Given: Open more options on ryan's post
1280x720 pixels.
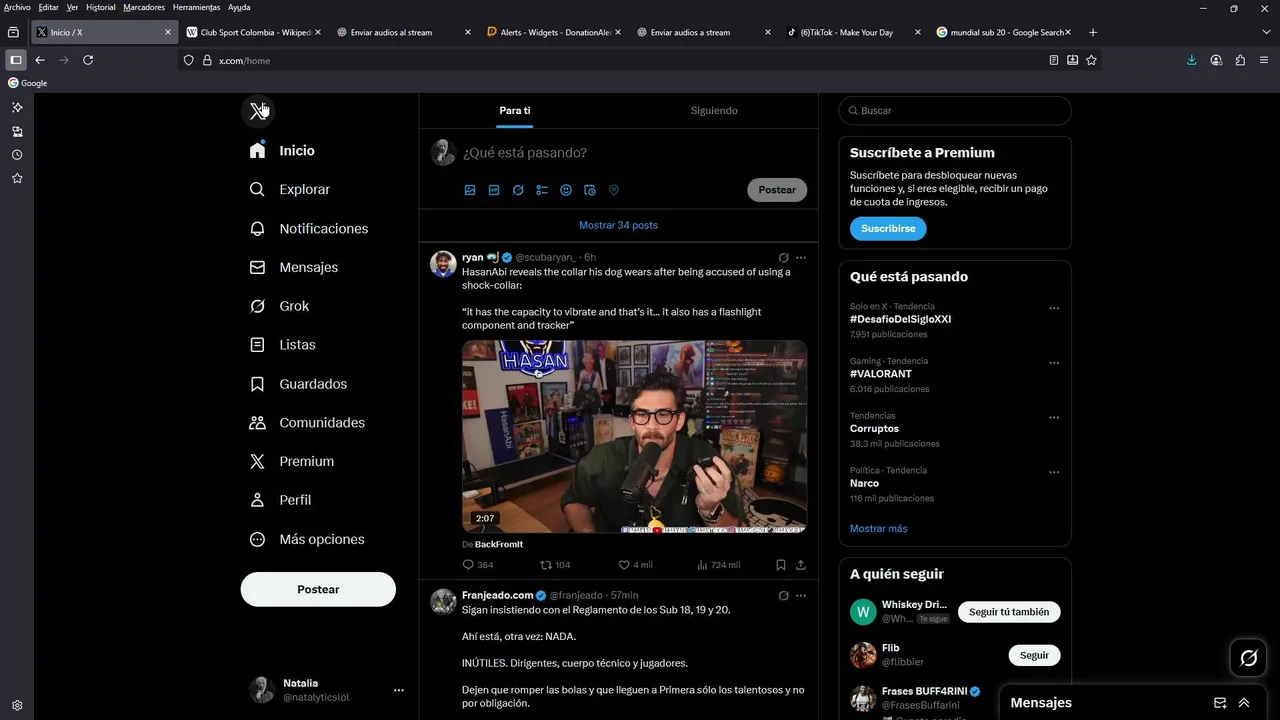Looking at the screenshot, I should [801, 257].
